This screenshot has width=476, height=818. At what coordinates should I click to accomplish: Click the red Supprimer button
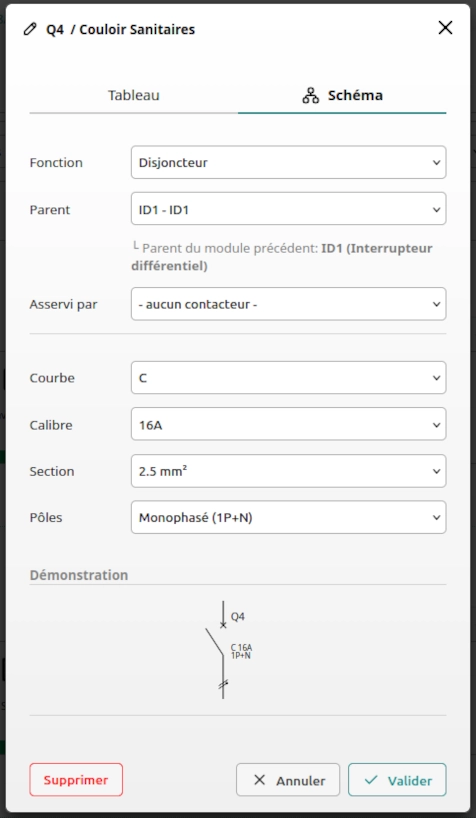[76, 780]
